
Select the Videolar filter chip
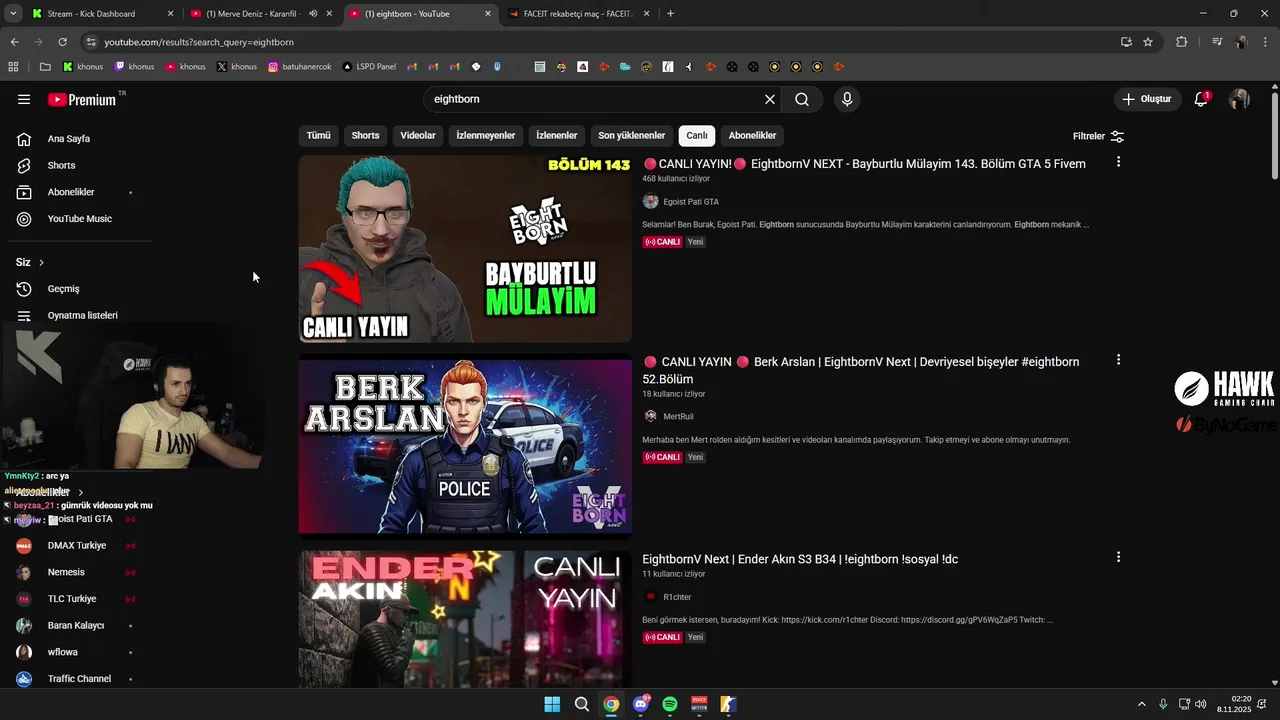point(418,136)
